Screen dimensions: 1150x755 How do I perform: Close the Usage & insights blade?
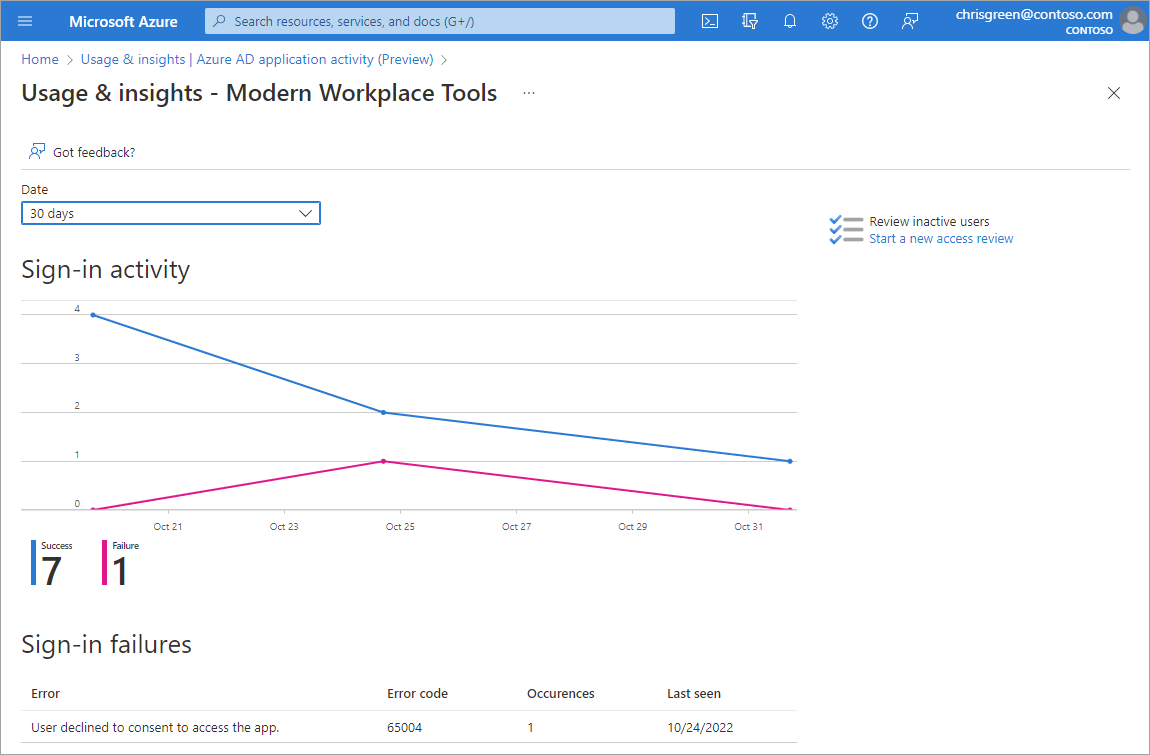pos(1113,93)
